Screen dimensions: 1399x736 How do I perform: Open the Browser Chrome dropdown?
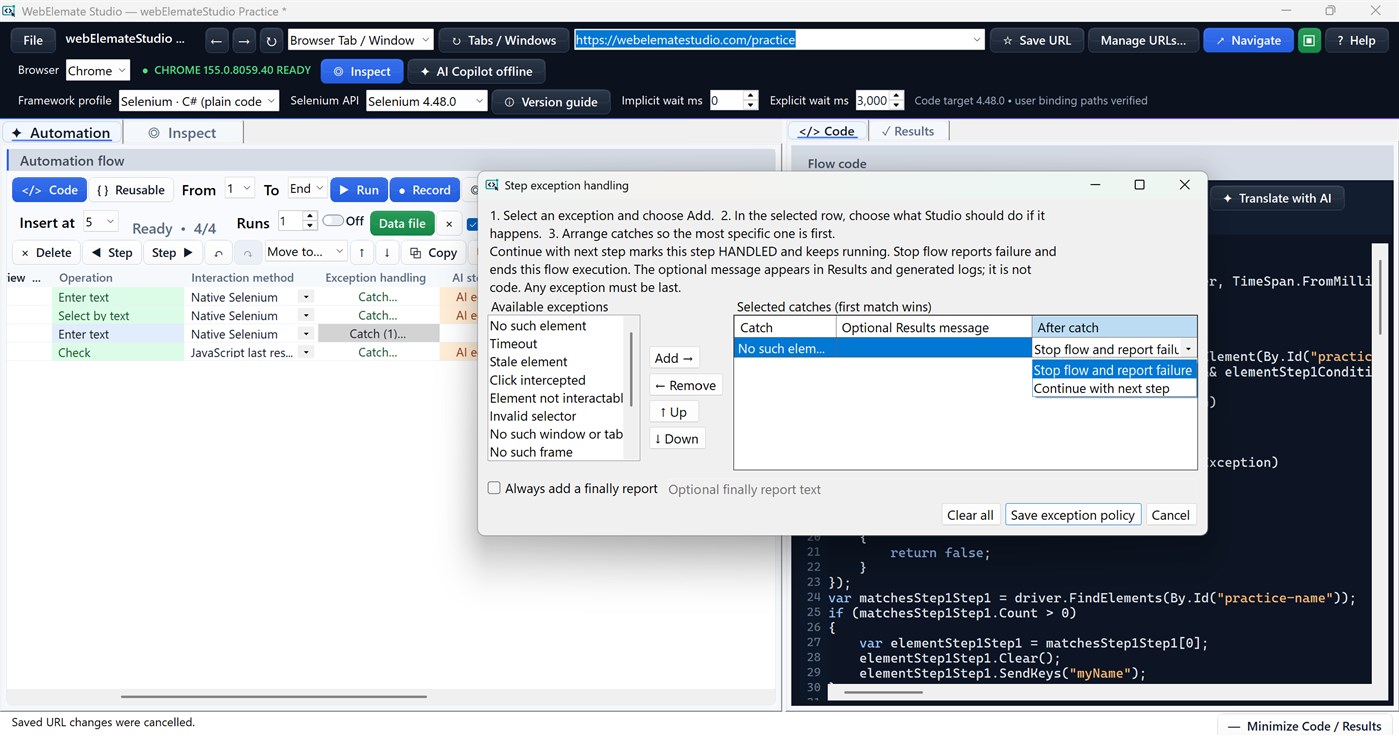98,71
